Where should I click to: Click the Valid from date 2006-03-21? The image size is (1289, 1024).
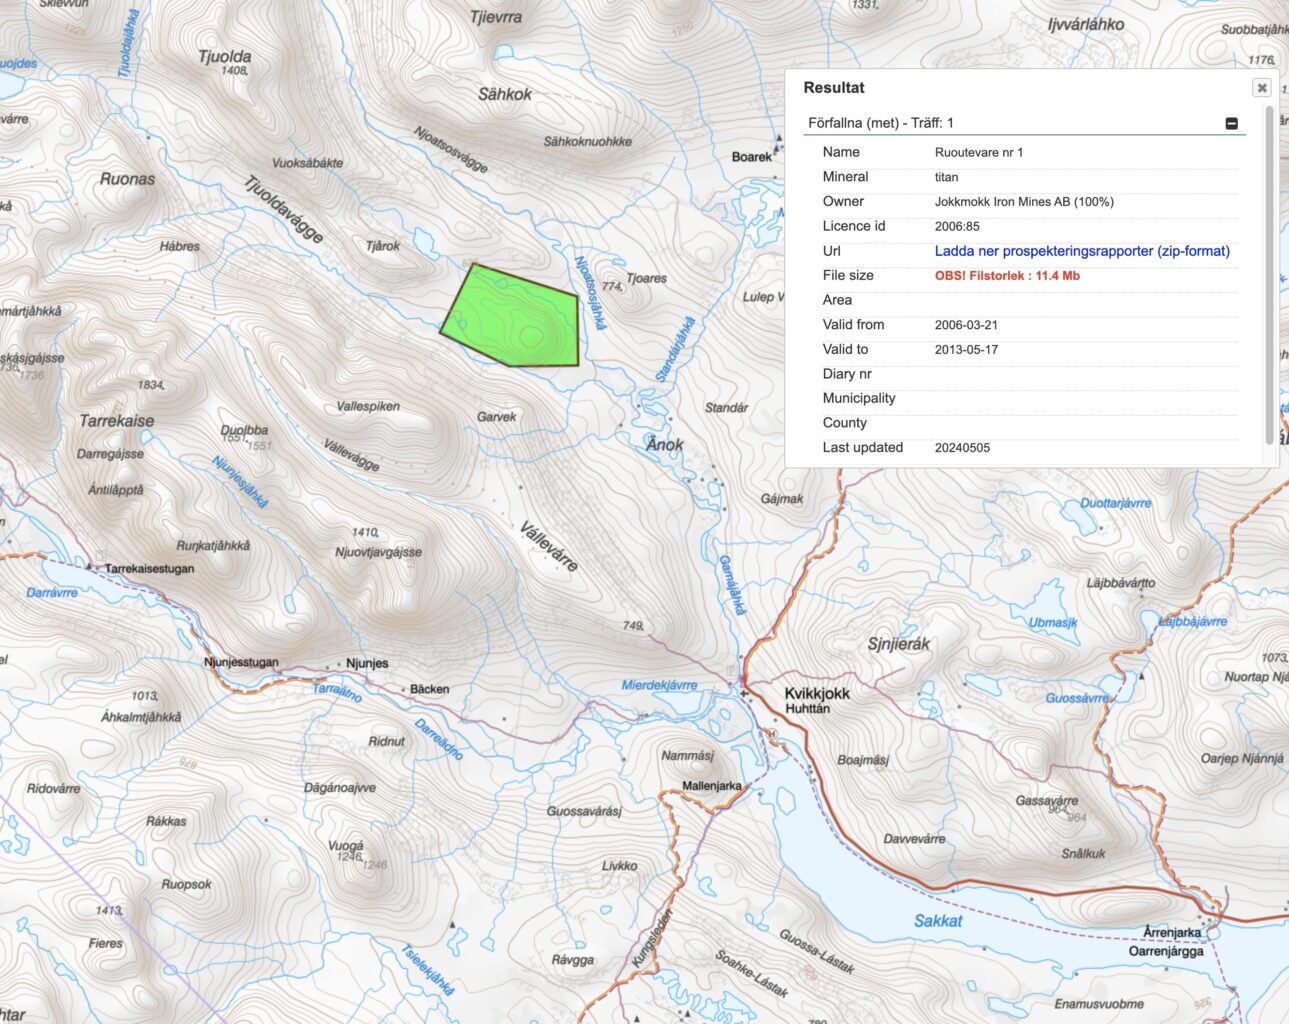tap(966, 325)
